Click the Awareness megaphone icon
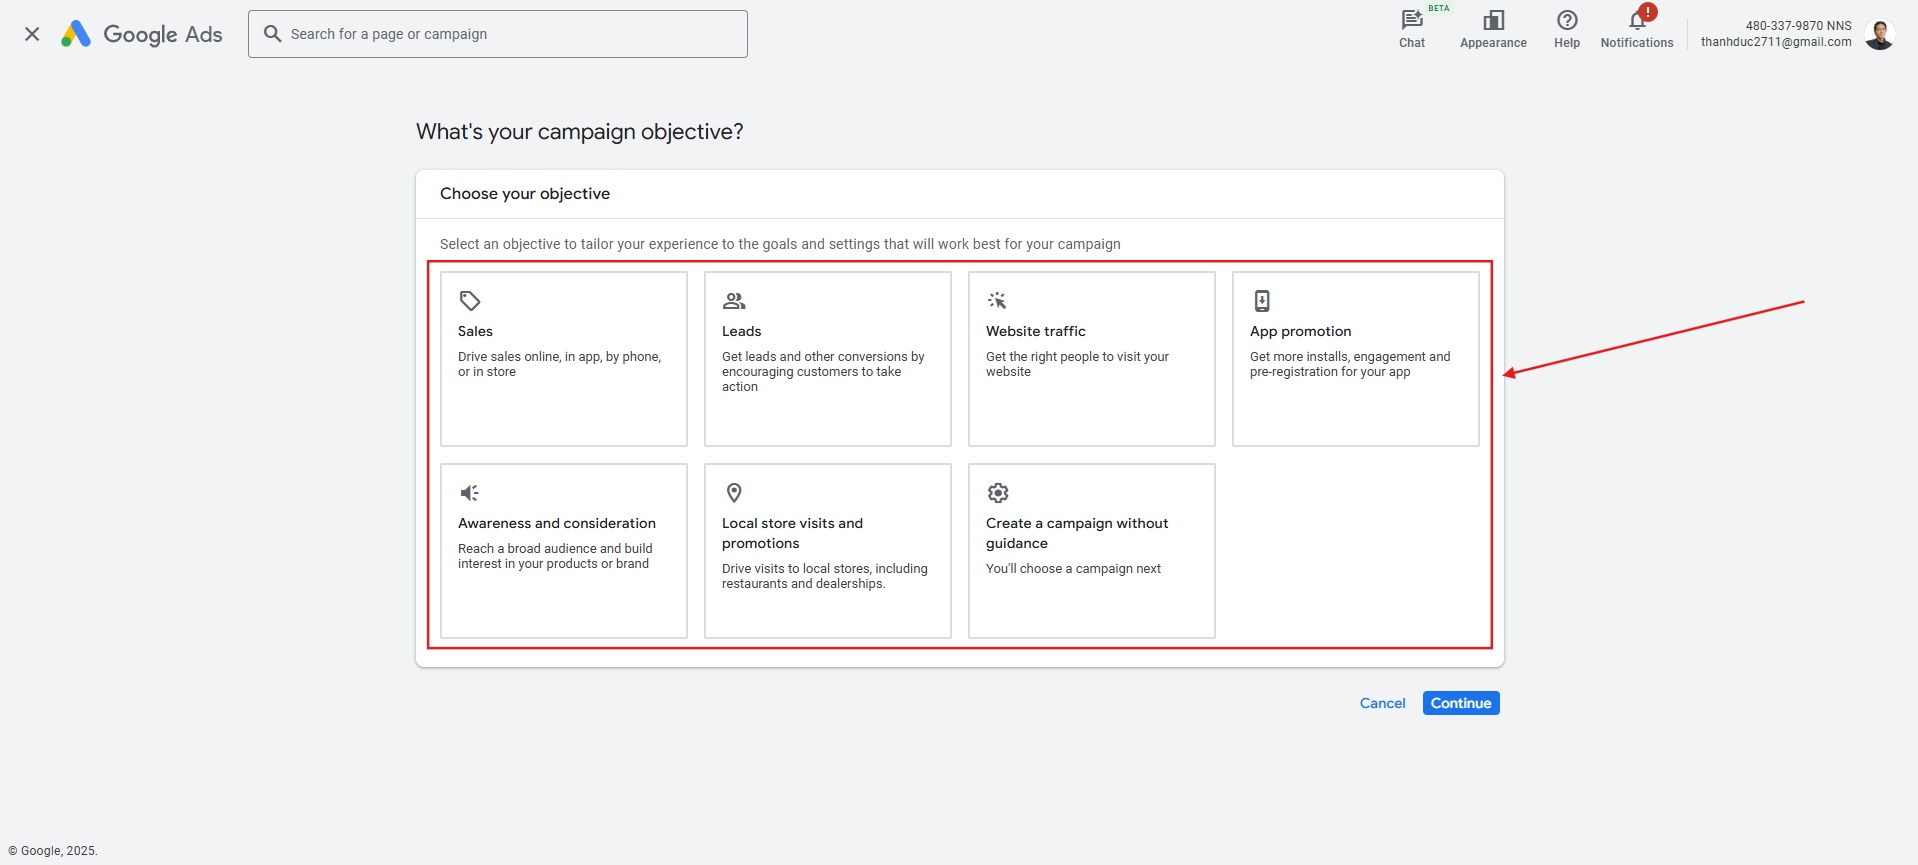The height and width of the screenshot is (865, 1918). [x=469, y=493]
